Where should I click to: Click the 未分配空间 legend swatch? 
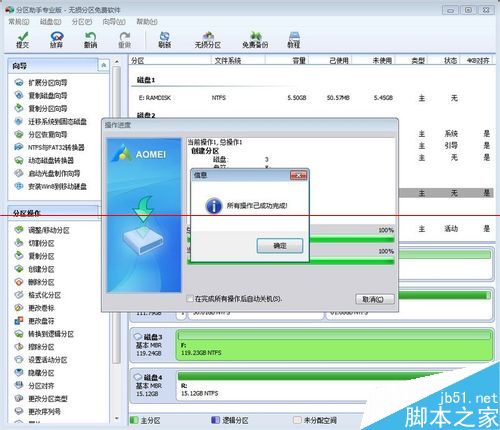pyautogui.click(x=297, y=420)
